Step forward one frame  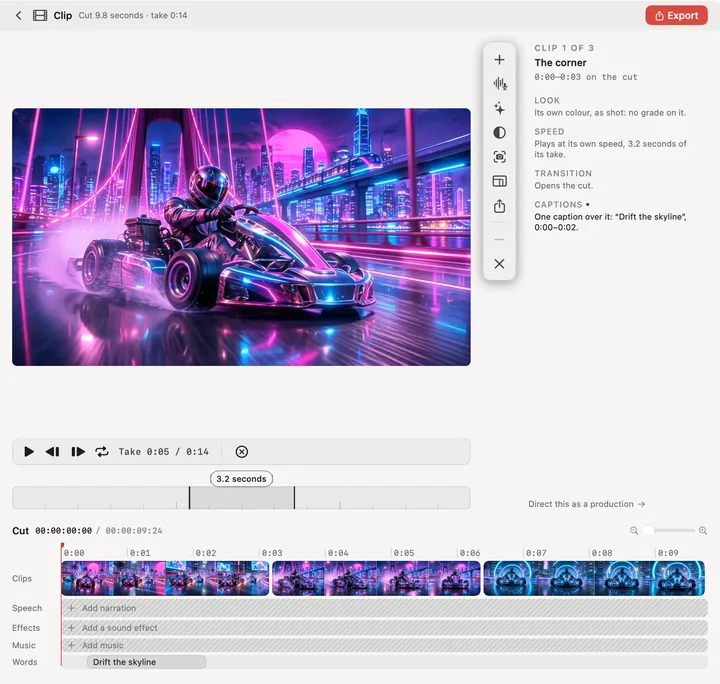coord(78,452)
